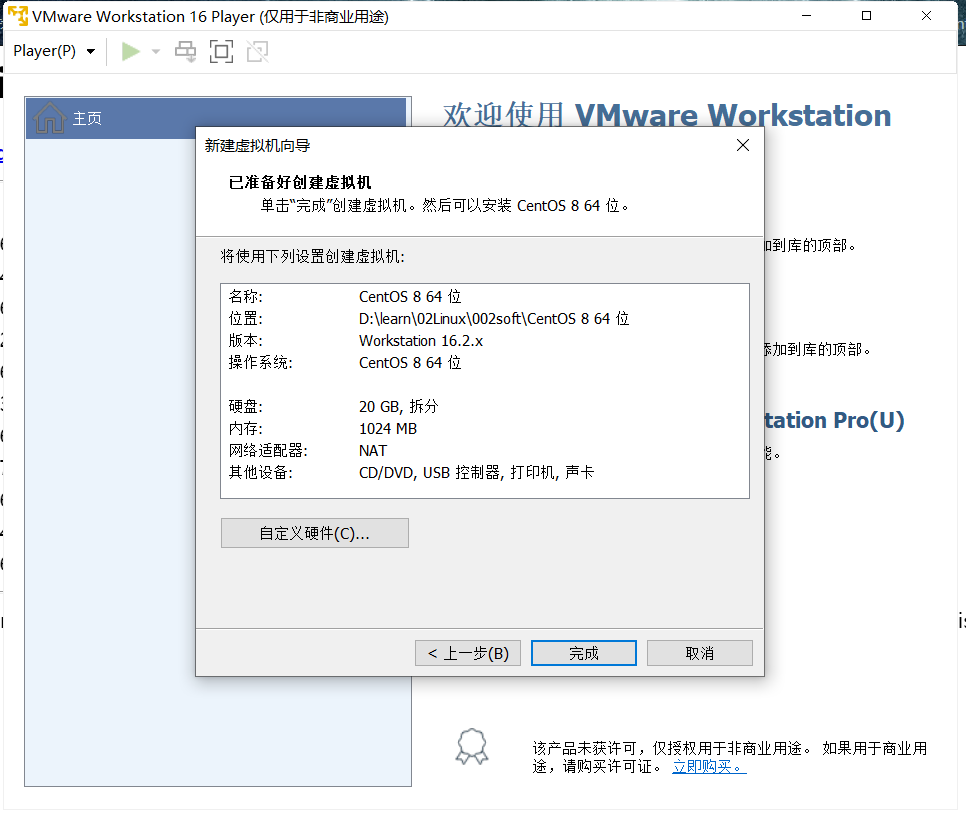Screen dimensions: 966x824
Task: Click the Unity mode toolbar icon
Action: (x=258, y=52)
